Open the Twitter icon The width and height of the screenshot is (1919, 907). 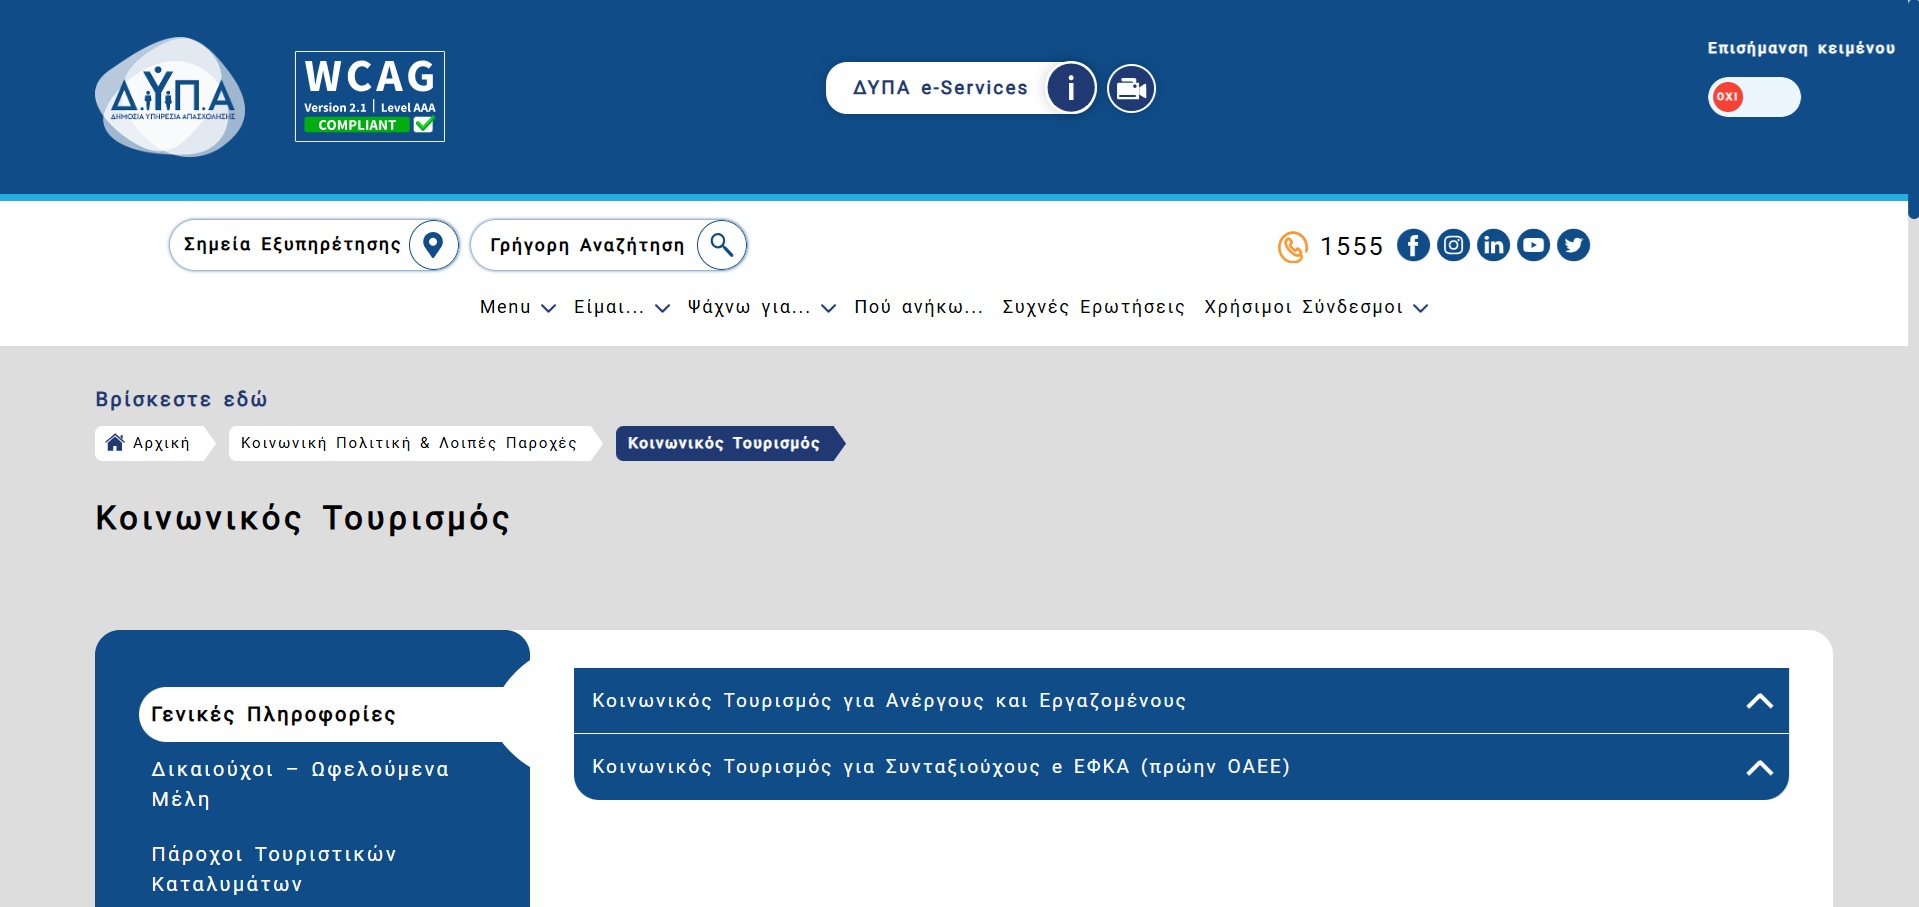point(1573,245)
